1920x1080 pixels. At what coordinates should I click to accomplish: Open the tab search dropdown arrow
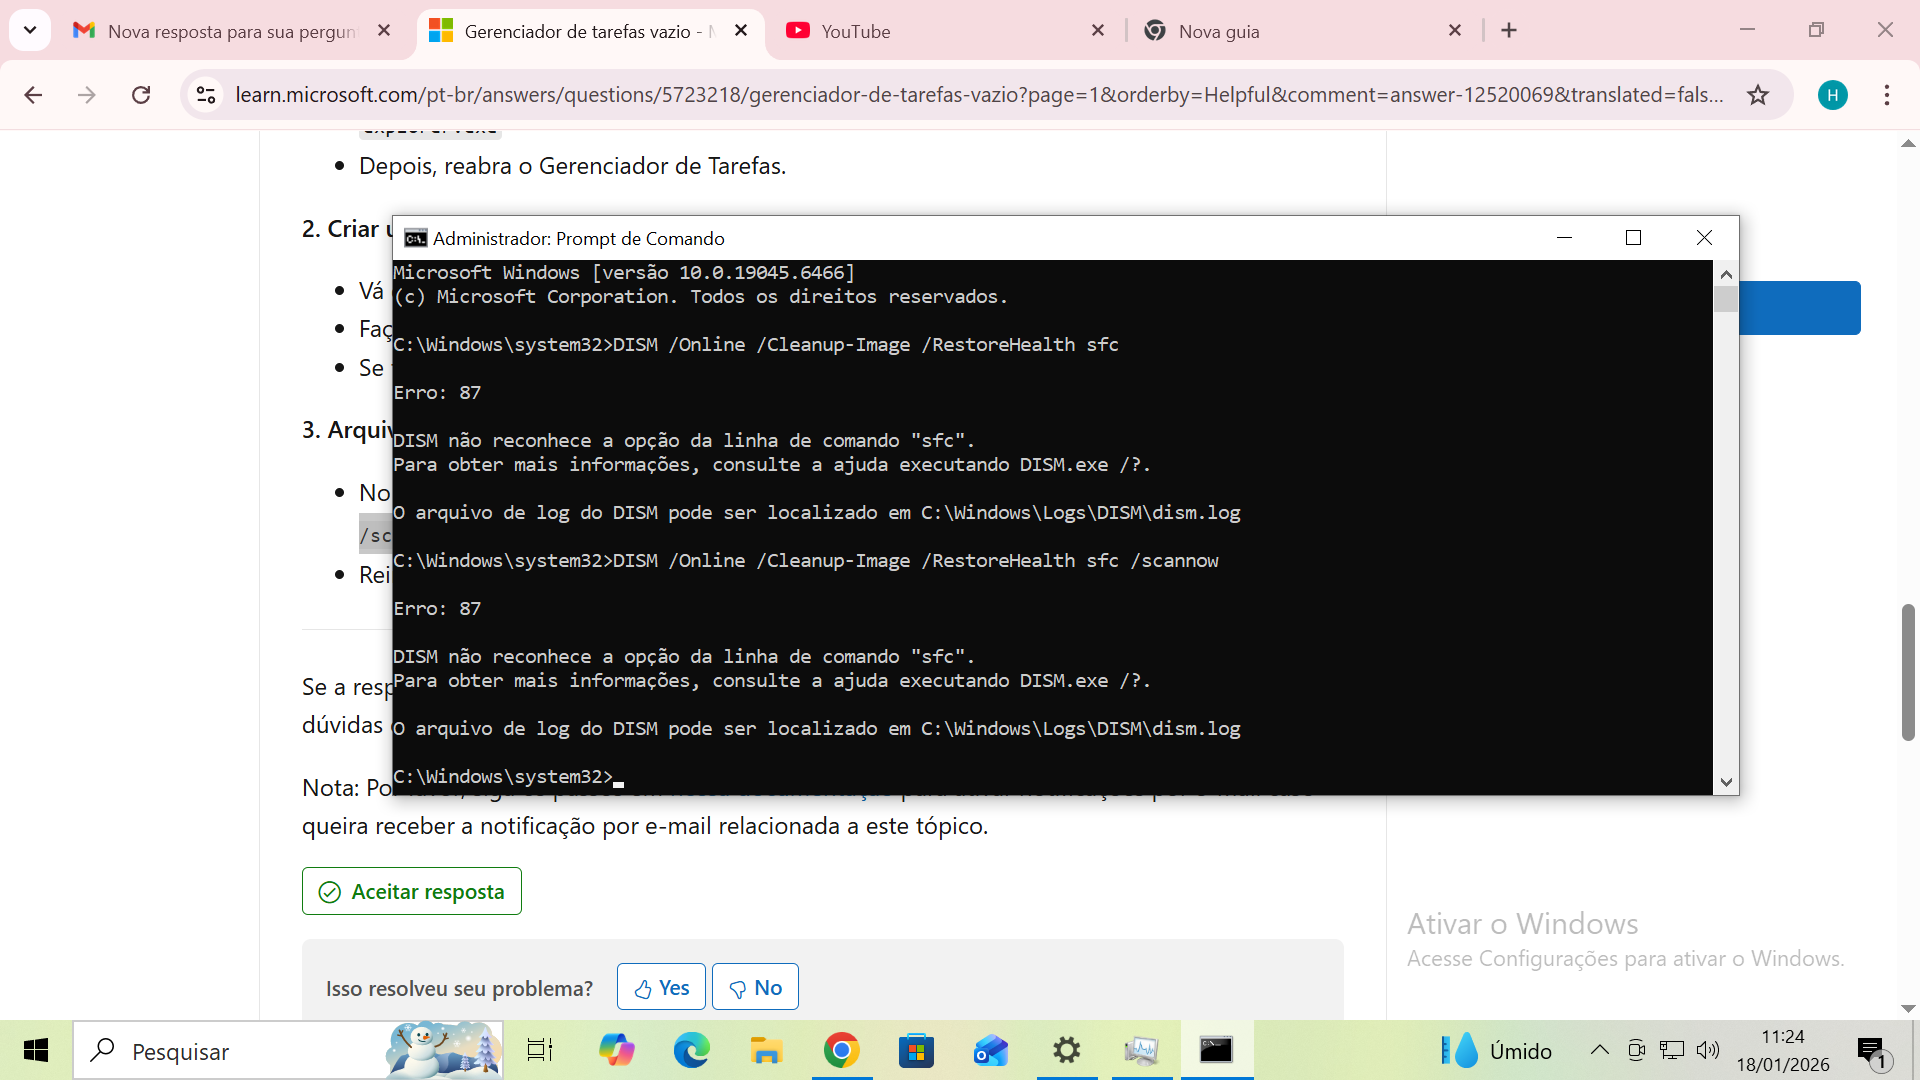pyautogui.click(x=30, y=30)
